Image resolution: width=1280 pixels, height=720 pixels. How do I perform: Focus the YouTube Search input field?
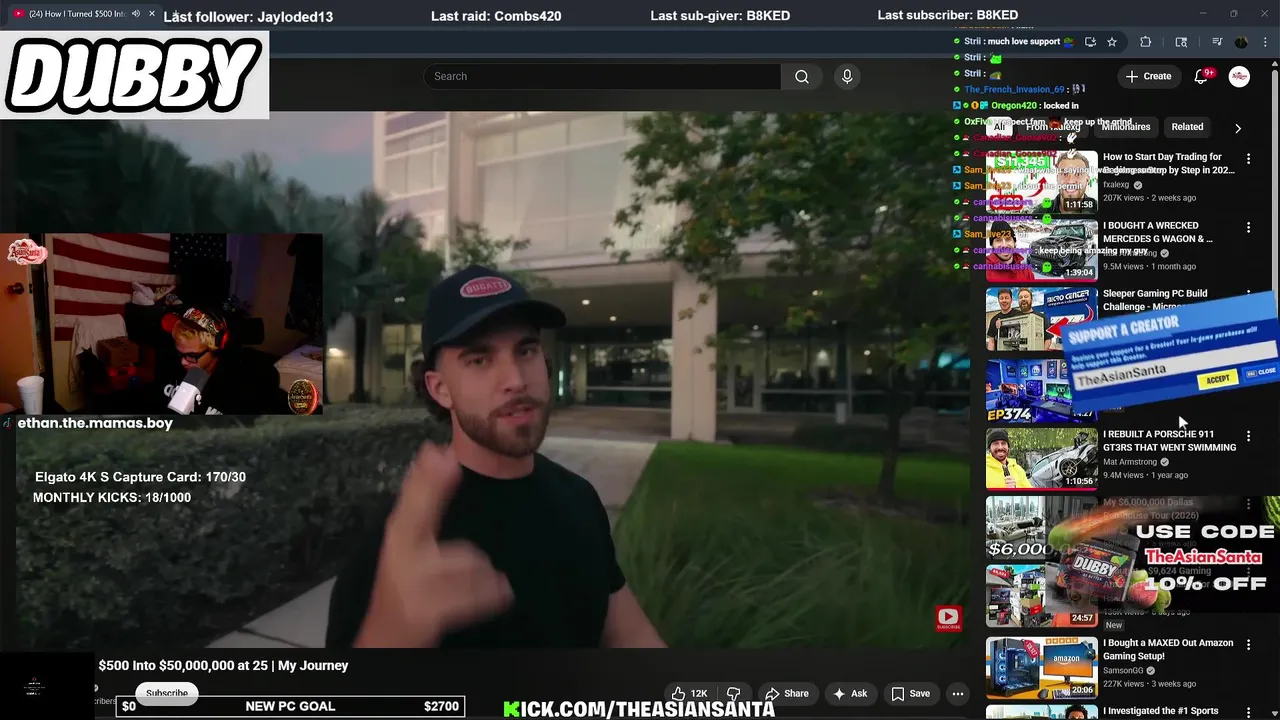(602, 76)
